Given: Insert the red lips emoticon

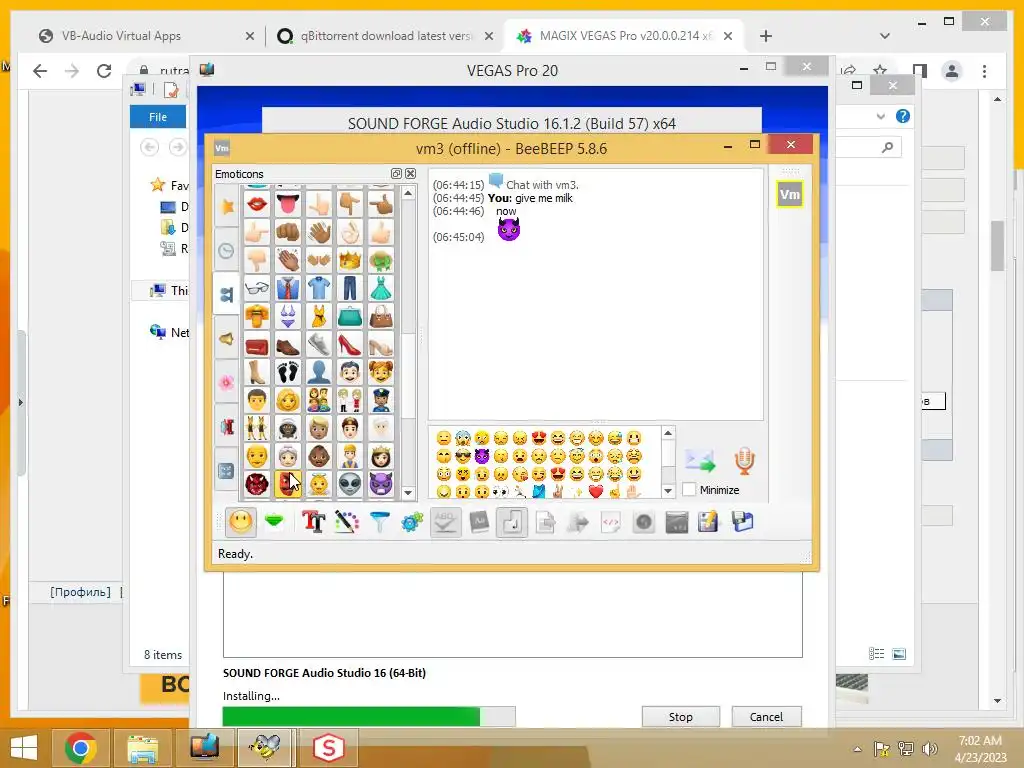Looking at the screenshot, I should click(257, 204).
